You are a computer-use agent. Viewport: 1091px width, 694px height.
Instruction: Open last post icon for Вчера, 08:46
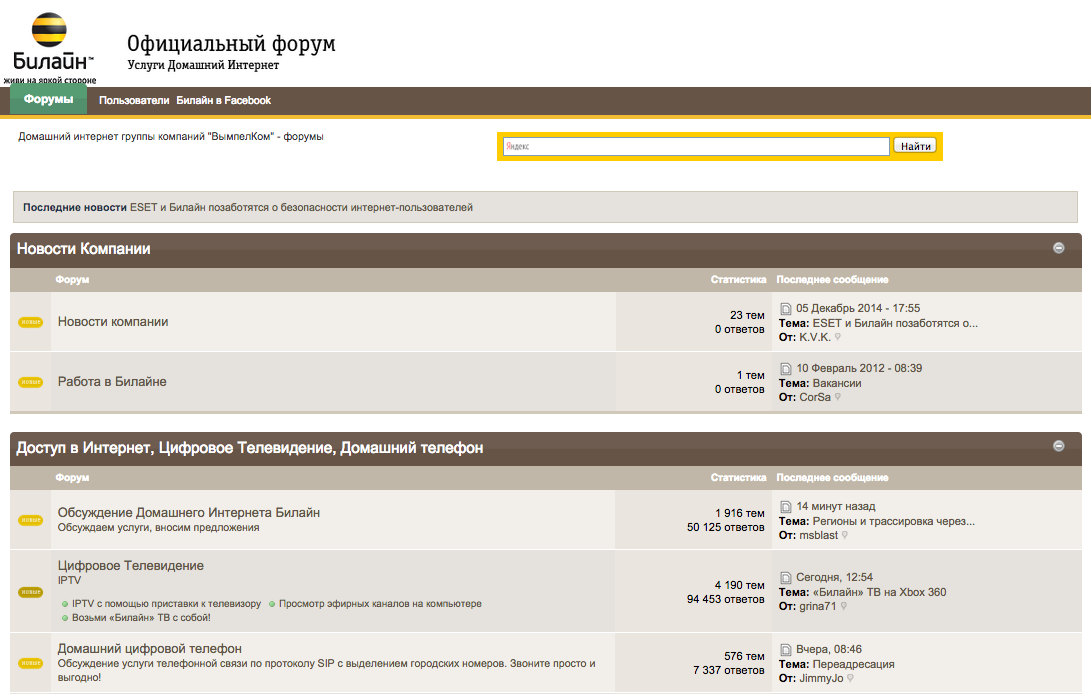786,649
